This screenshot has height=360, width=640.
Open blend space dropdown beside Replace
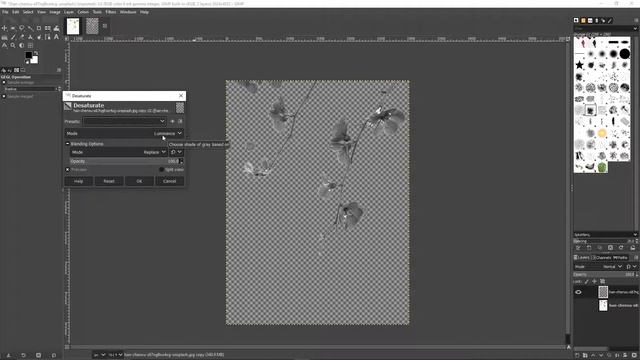[176, 152]
